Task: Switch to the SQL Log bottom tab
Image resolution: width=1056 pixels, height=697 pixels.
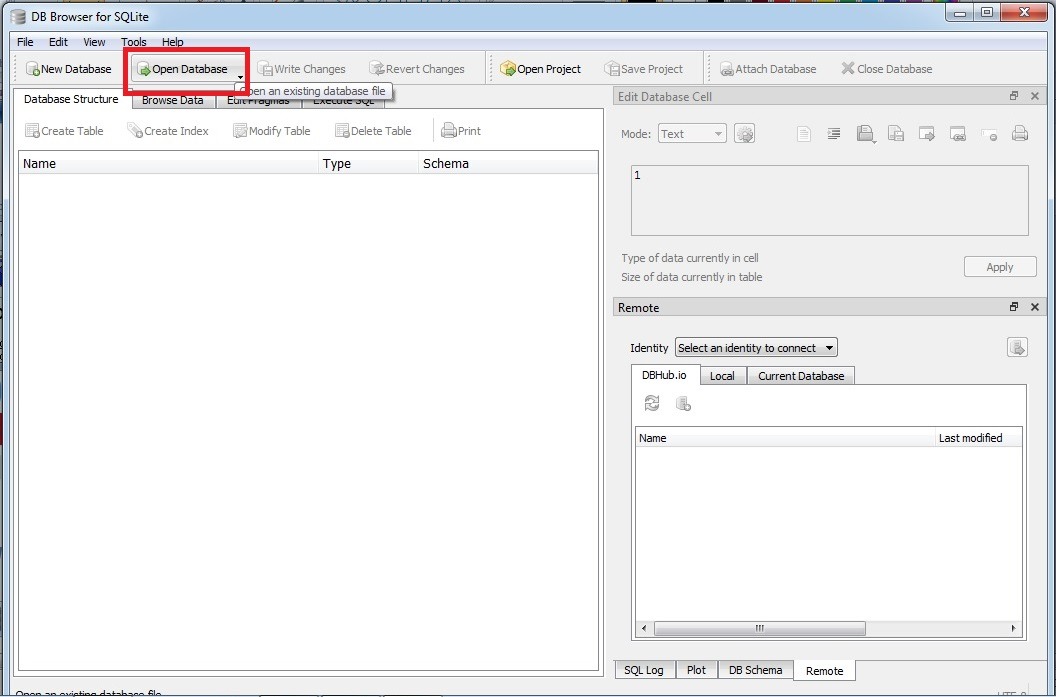Action: pyautogui.click(x=644, y=670)
